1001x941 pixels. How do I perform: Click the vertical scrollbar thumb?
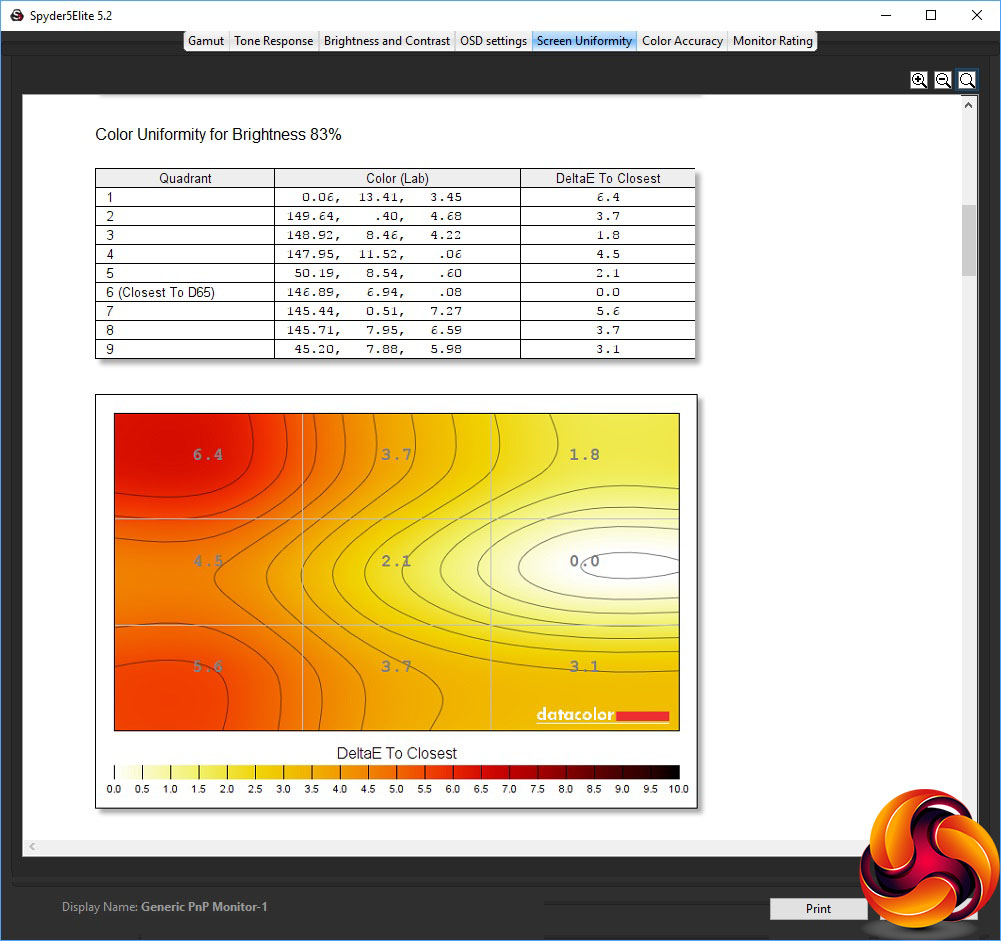[x=968, y=240]
